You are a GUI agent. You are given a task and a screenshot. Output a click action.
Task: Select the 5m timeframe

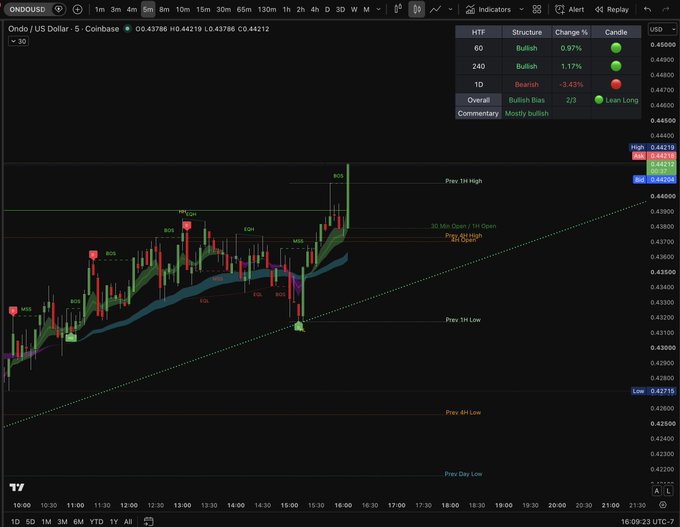(x=148, y=9)
